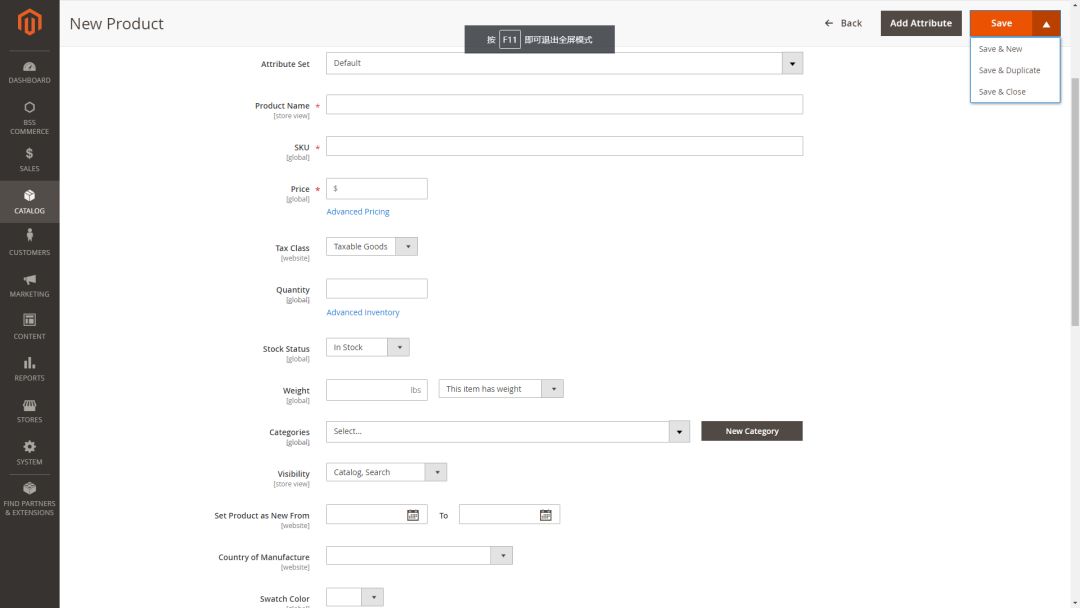Image resolution: width=1080 pixels, height=608 pixels.
Task: Open the Customers sidebar section
Action: pyautogui.click(x=29, y=242)
